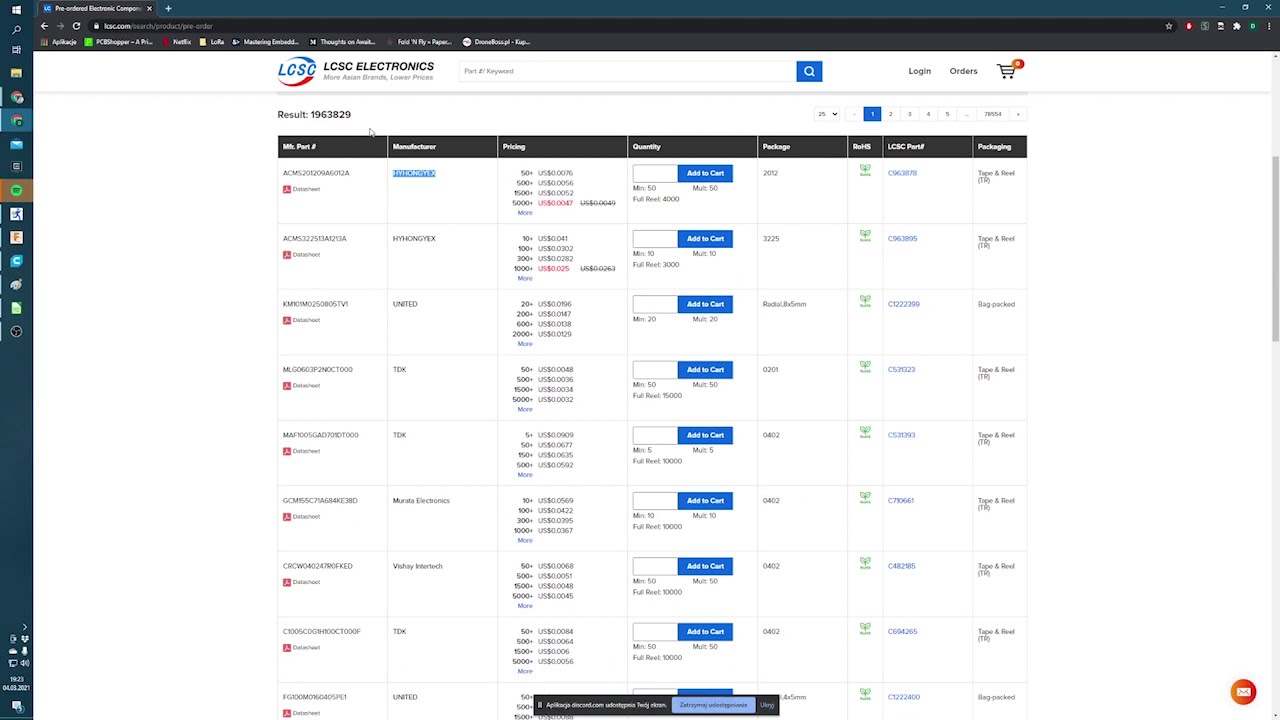The width and height of the screenshot is (1280, 720).
Task: Open a new browser tab
Action: pyautogui.click(x=168, y=8)
